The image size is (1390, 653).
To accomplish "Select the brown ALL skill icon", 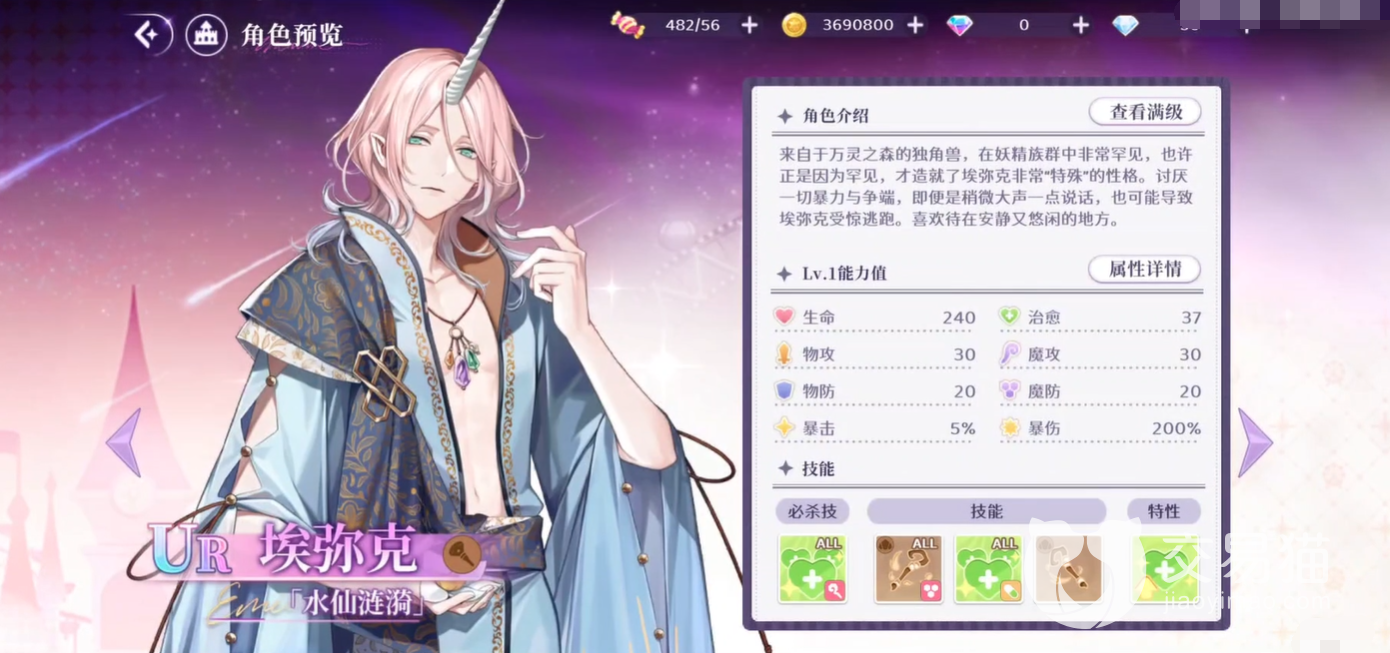I will 909,569.
